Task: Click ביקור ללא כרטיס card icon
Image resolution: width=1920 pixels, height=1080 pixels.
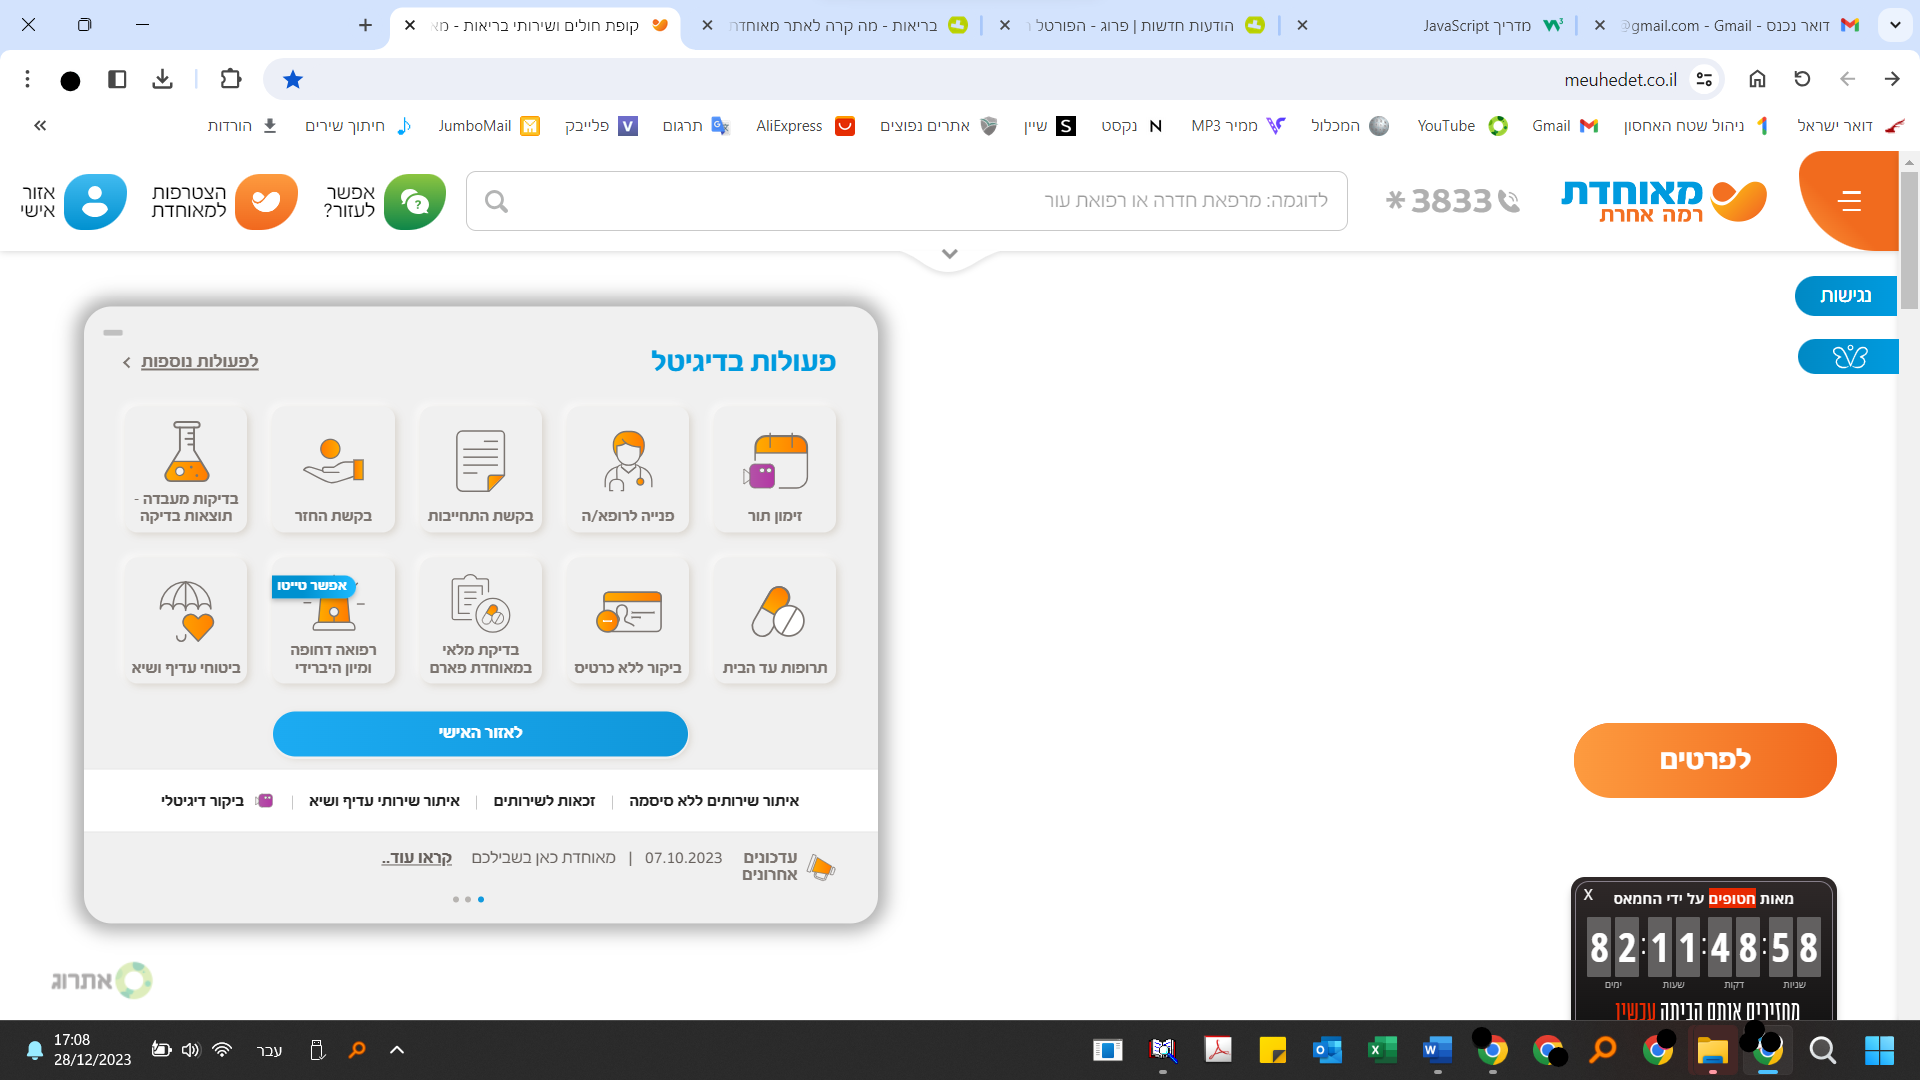Action: [x=628, y=612]
